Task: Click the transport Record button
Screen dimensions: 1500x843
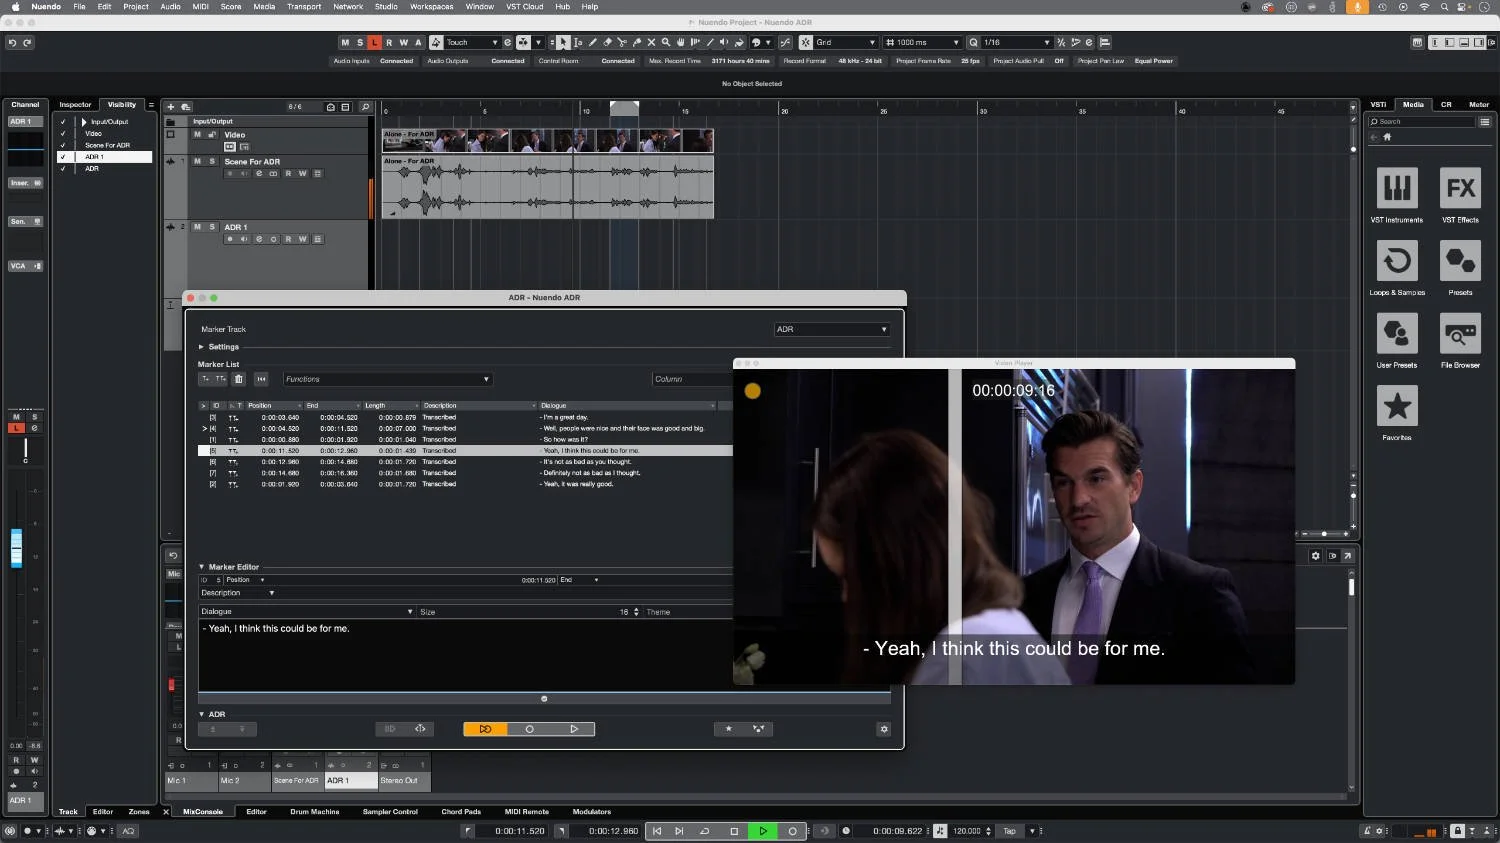Action: [792, 831]
